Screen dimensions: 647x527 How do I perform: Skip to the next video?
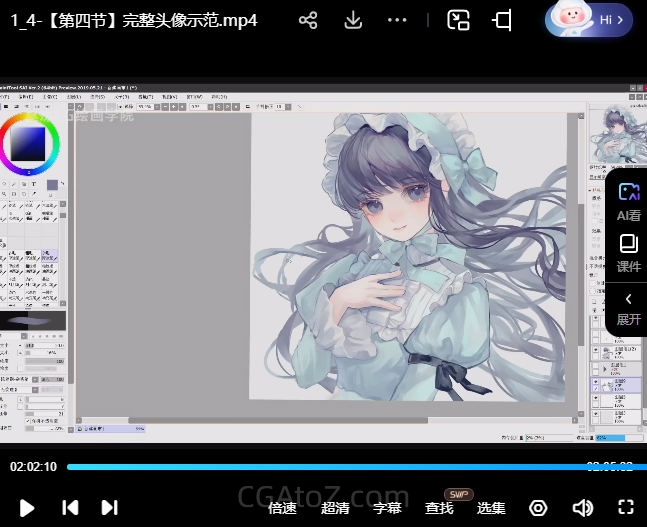(x=110, y=507)
